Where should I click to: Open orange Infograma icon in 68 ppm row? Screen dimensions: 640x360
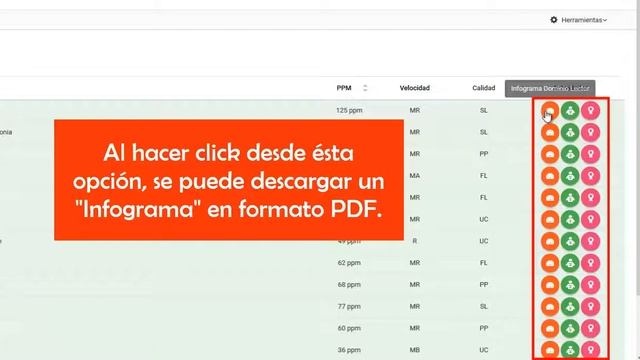(550, 285)
